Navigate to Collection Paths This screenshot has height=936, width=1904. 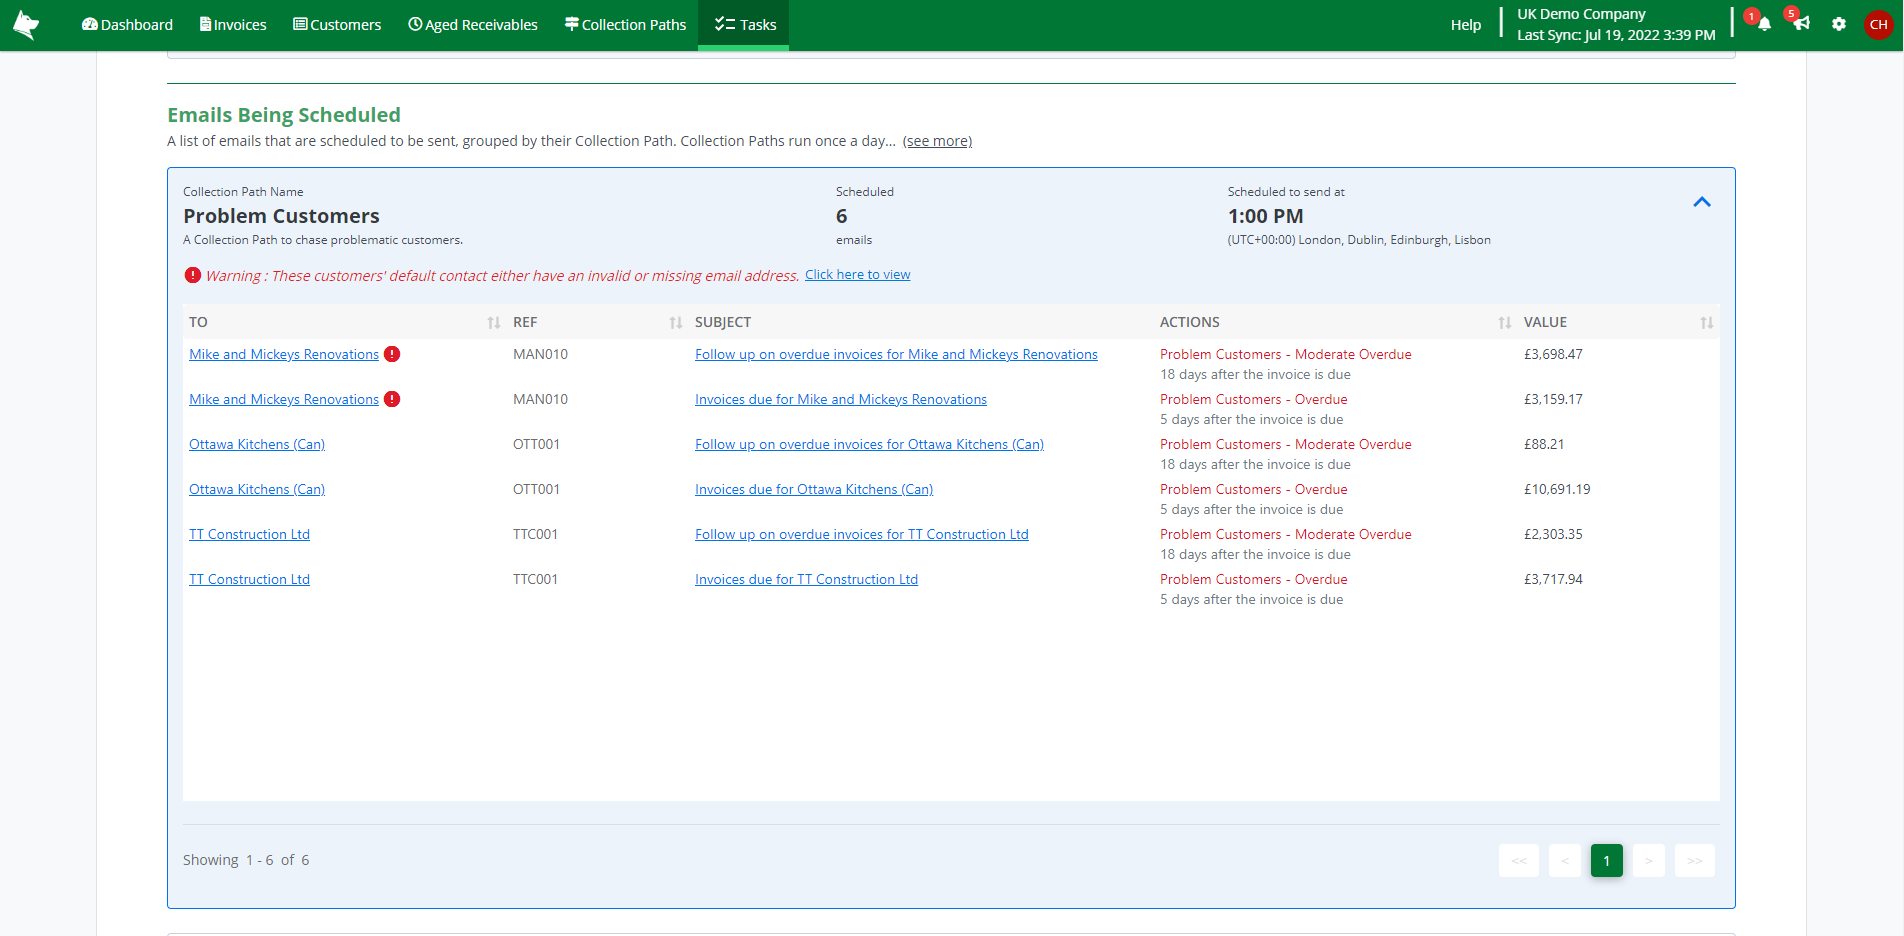[625, 25]
